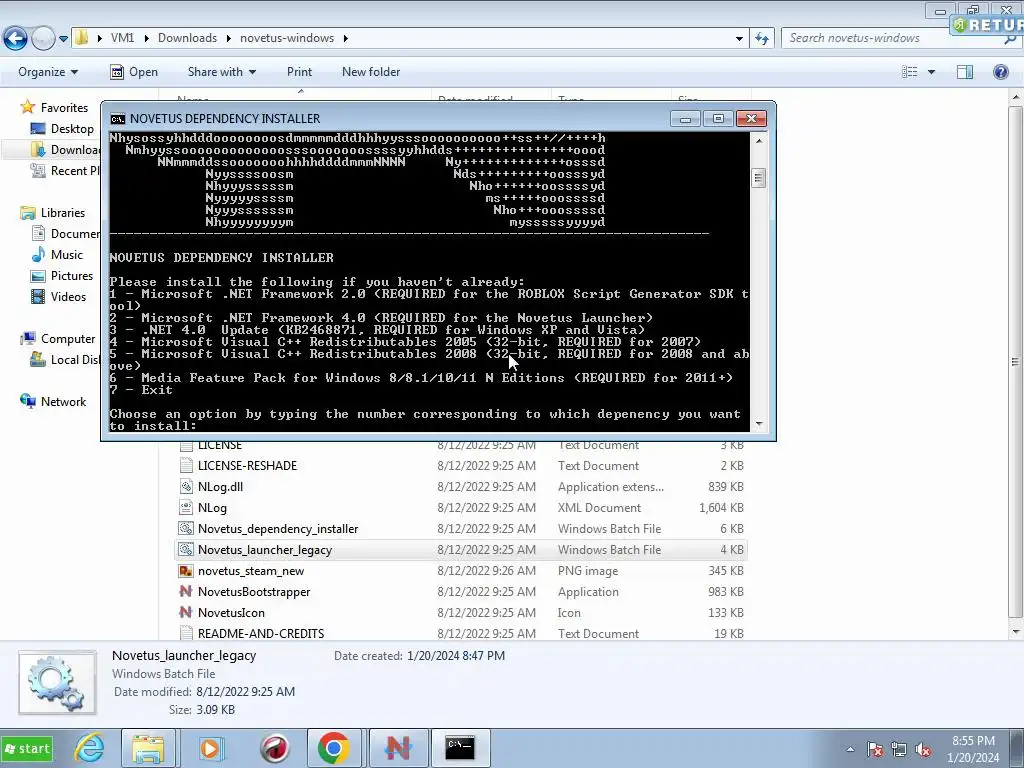The width and height of the screenshot is (1024, 768).
Task: Show hidden system tray icons arrow
Action: point(850,749)
